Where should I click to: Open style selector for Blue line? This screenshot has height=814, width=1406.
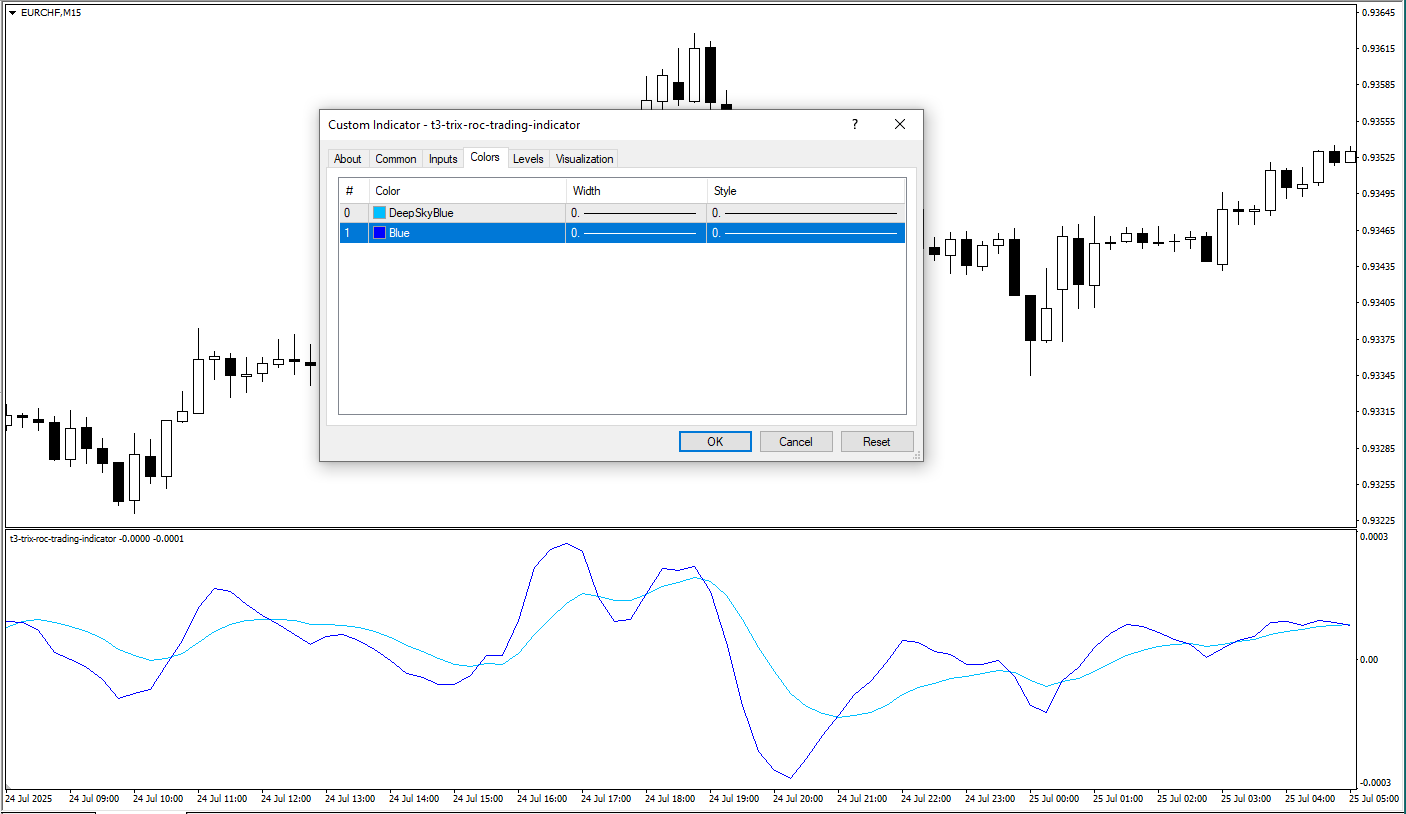tap(805, 233)
